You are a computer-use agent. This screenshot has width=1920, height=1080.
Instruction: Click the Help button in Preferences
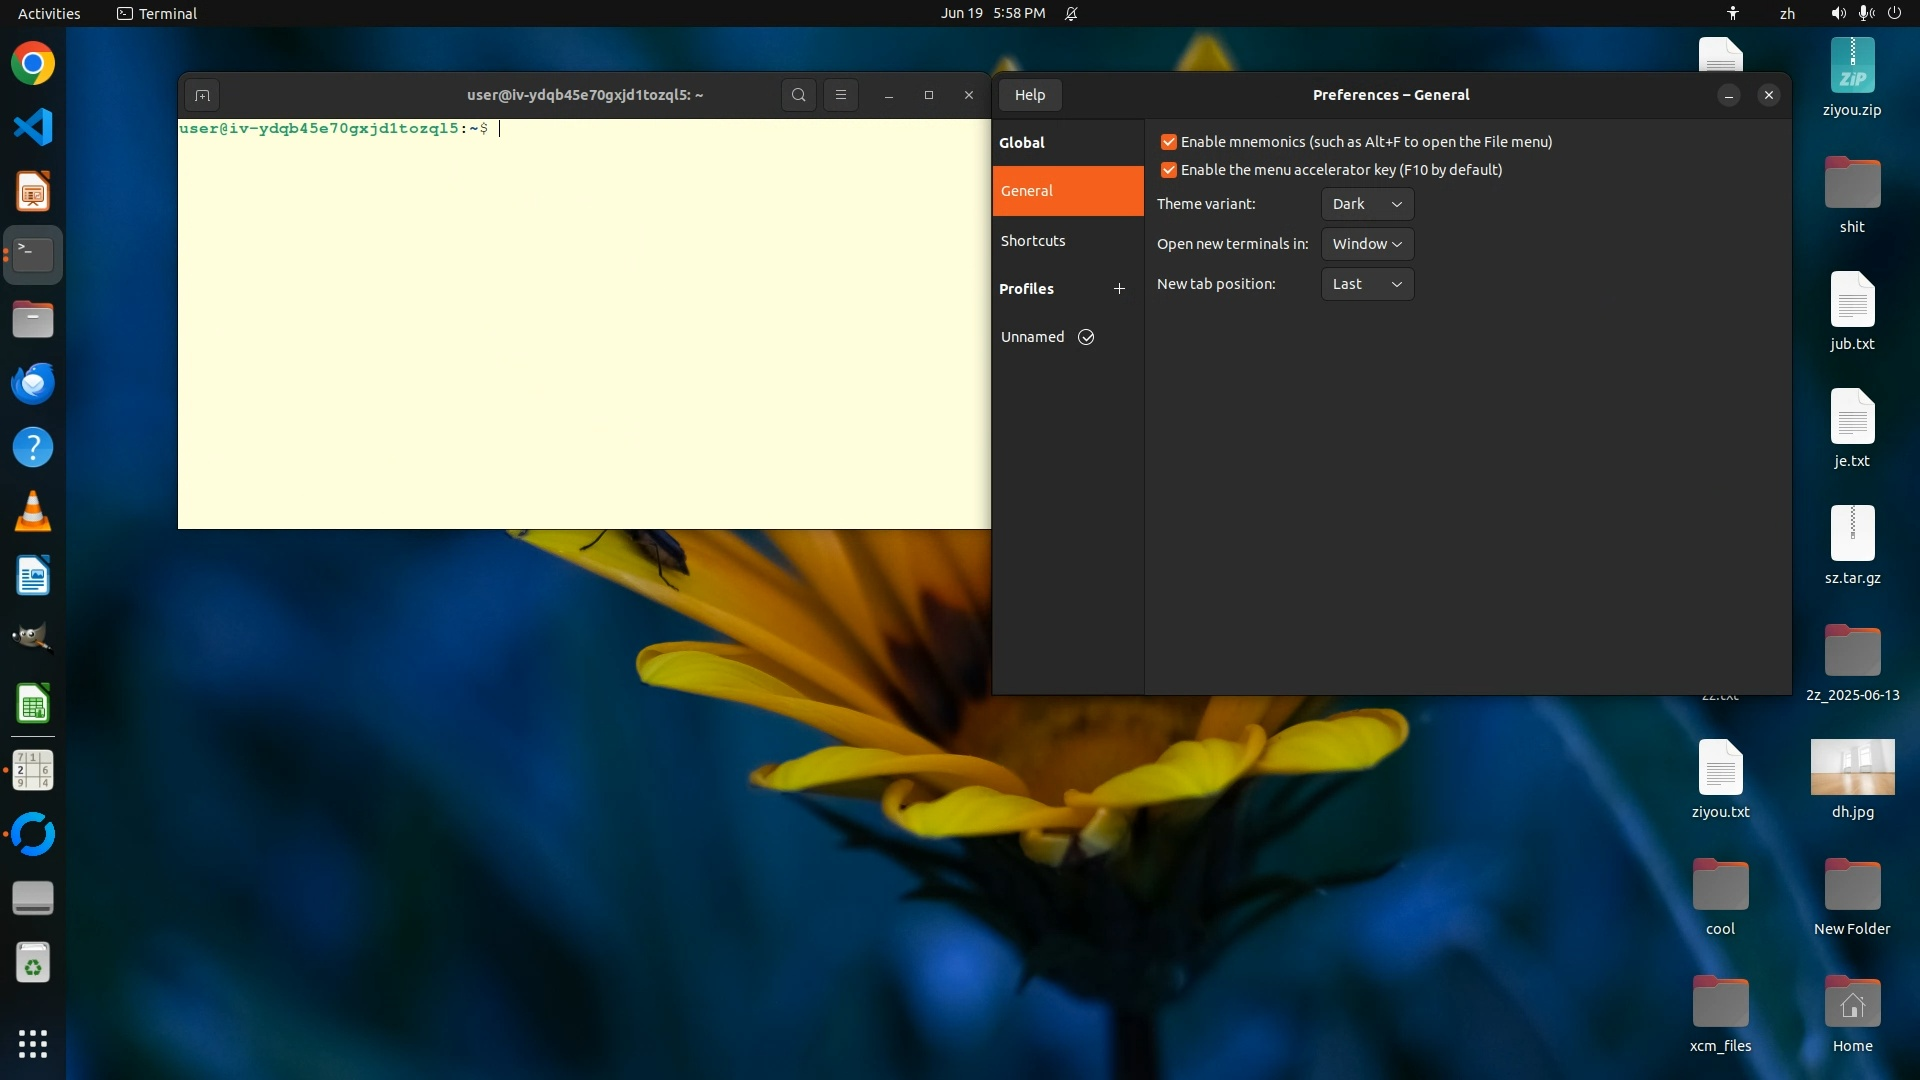tap(1029, 95)
